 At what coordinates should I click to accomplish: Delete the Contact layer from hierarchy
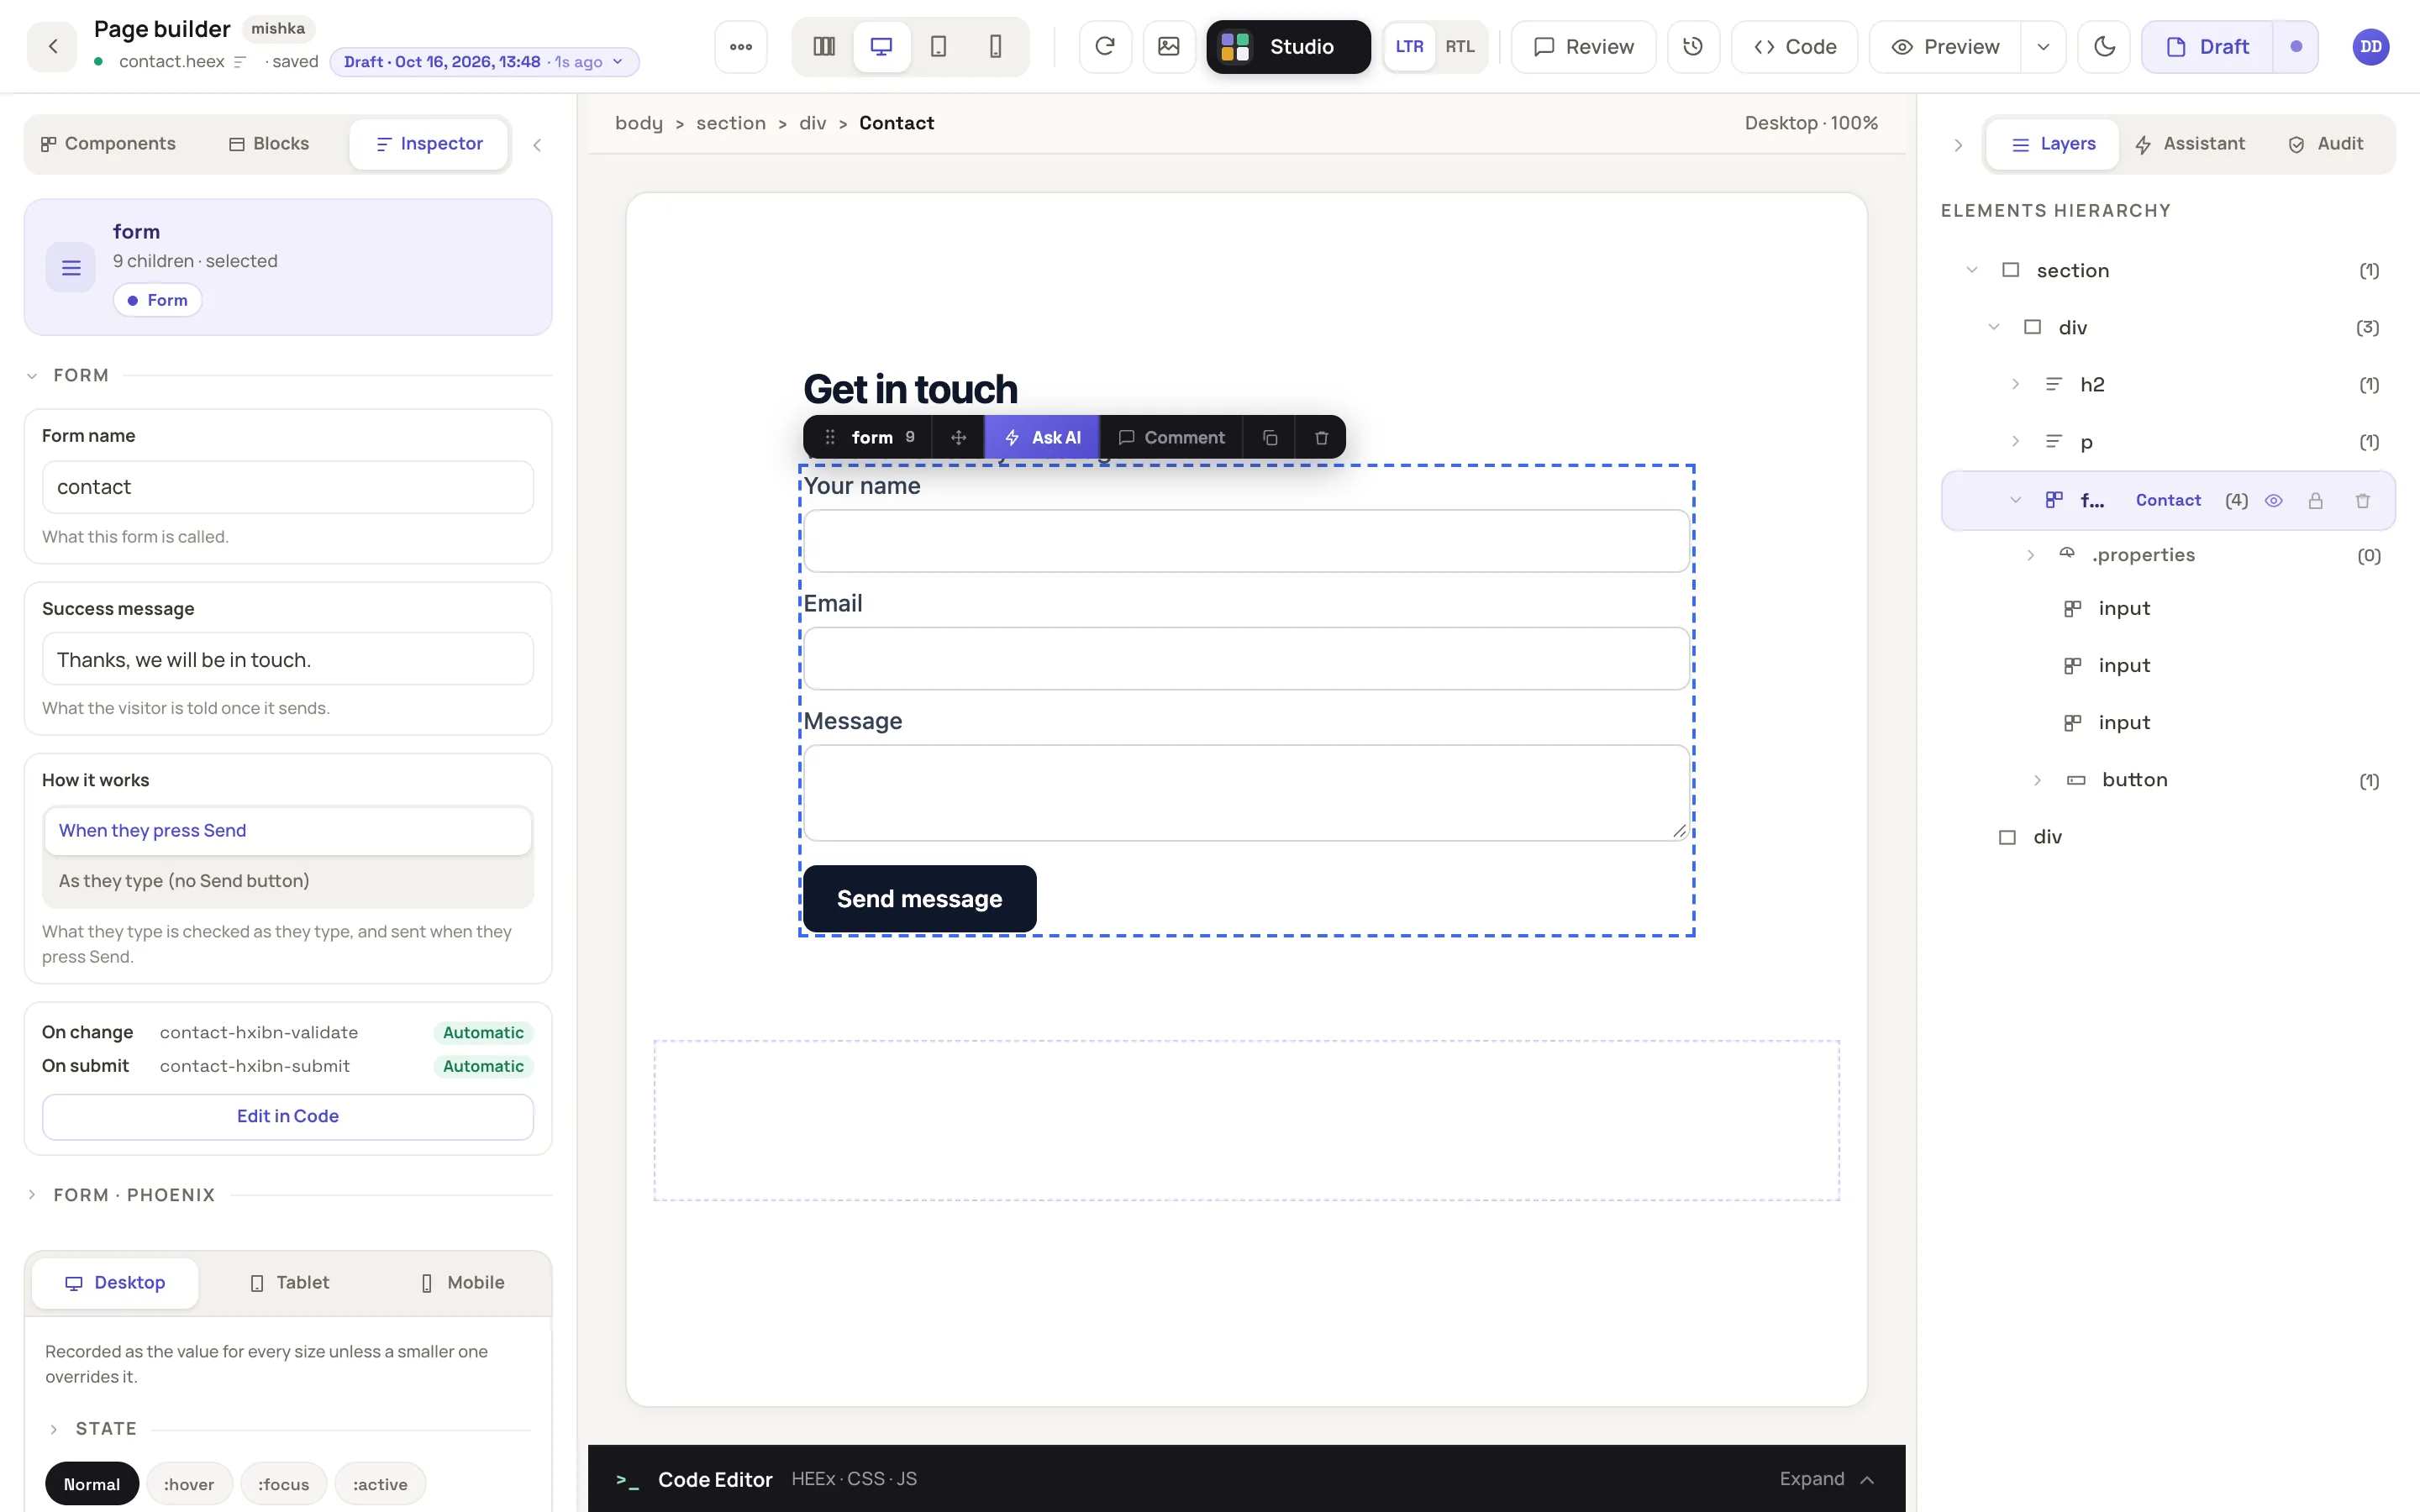pos(2362,501)
